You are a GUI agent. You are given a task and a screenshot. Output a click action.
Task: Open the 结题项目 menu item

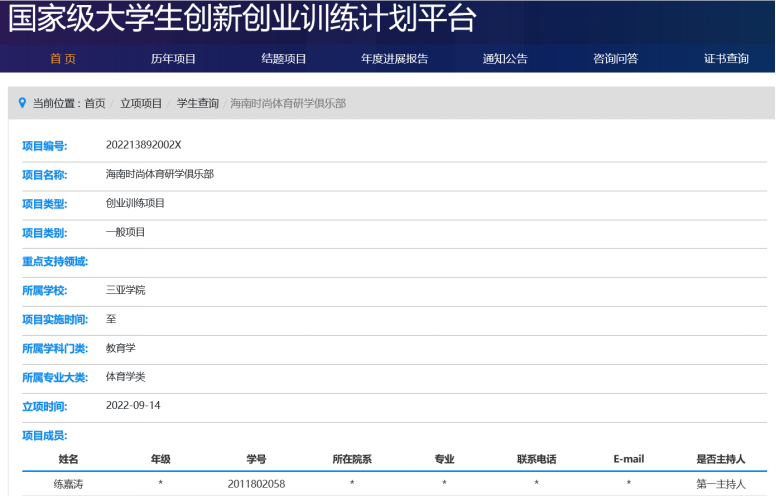(x=284, y=59)
